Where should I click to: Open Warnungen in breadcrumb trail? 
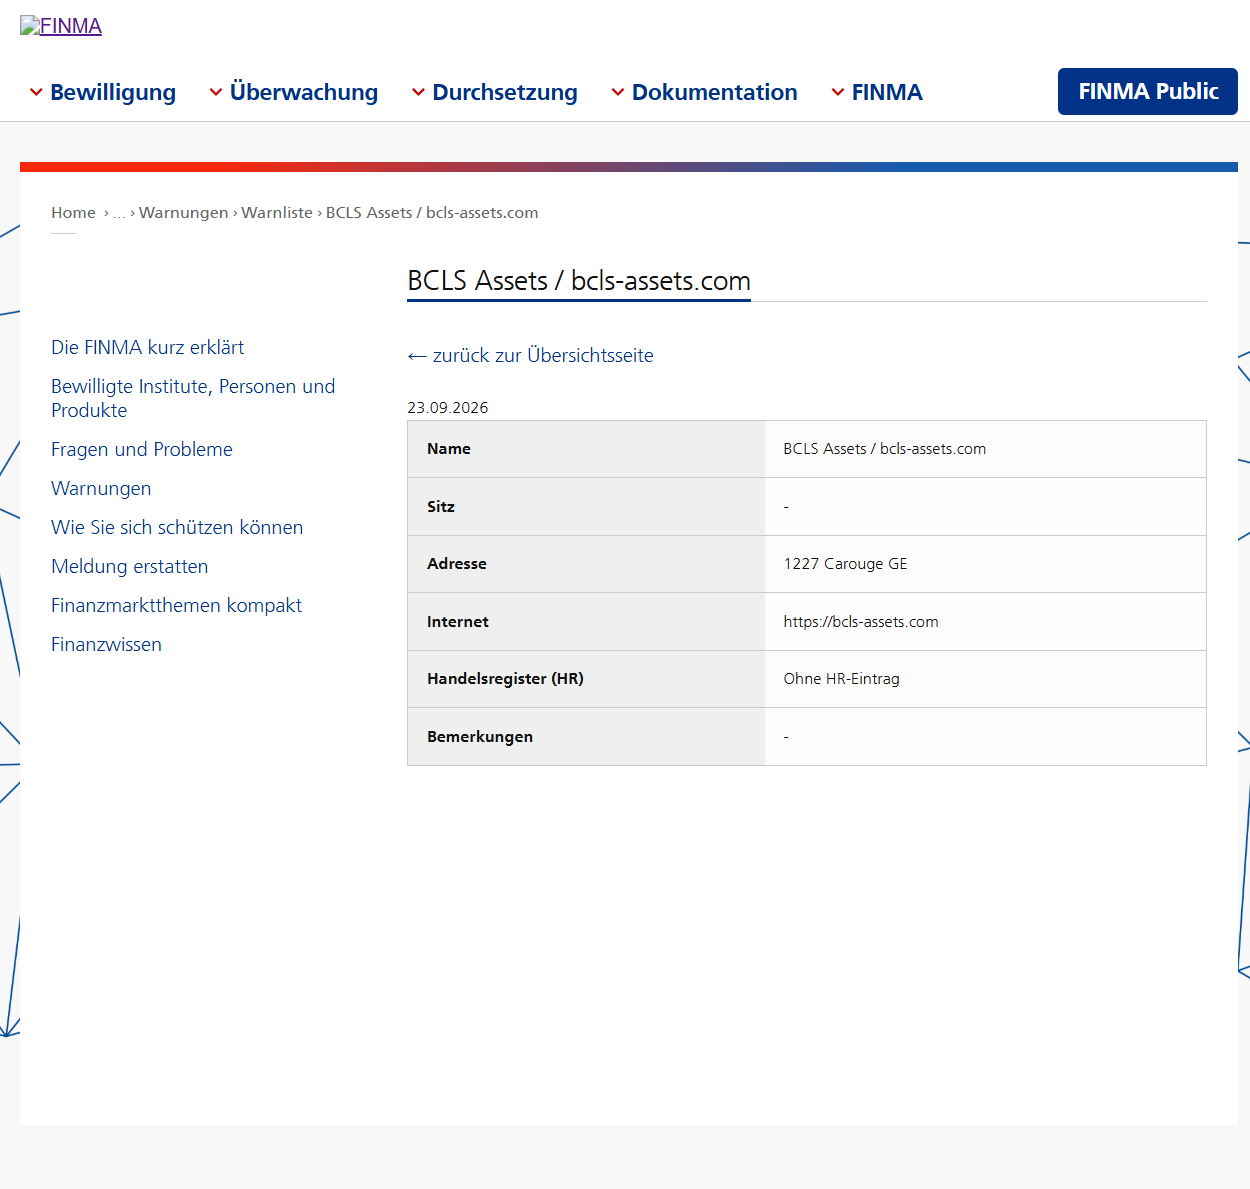click(x=183, y=212)
